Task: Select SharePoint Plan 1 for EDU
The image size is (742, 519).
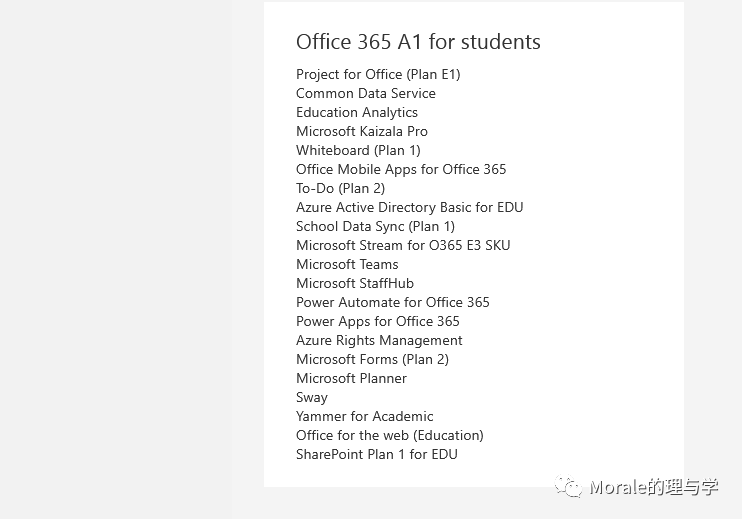Action: click(x=377, y=454)
